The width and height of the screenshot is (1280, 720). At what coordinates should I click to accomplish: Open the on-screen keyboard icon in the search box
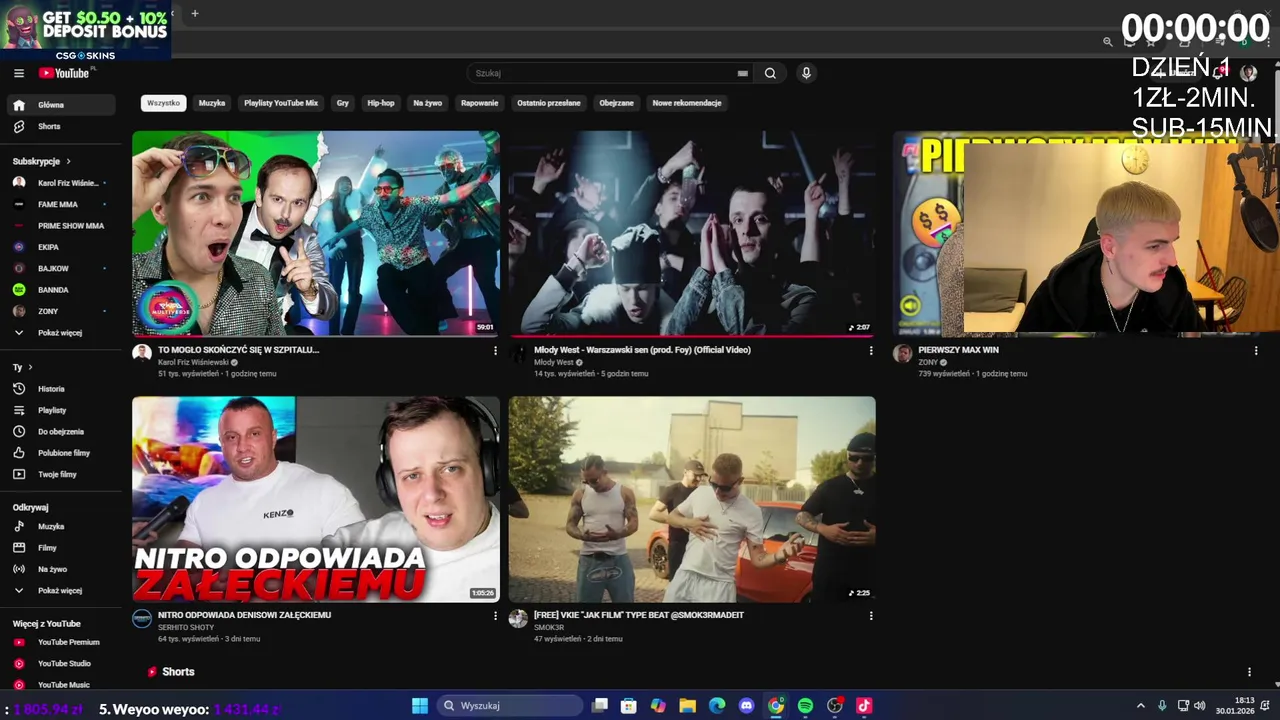(x=742, y=73)
